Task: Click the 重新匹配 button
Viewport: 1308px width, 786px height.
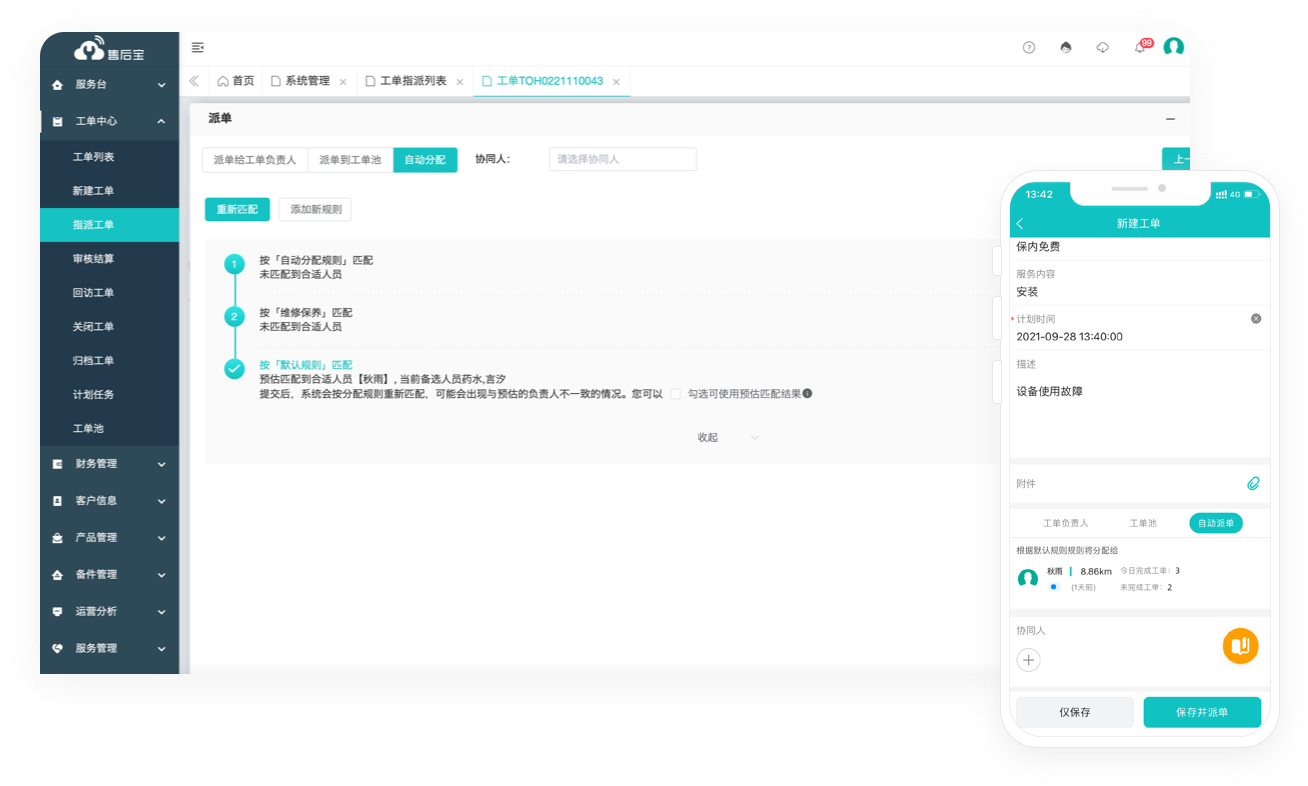Action: (237, 210)
